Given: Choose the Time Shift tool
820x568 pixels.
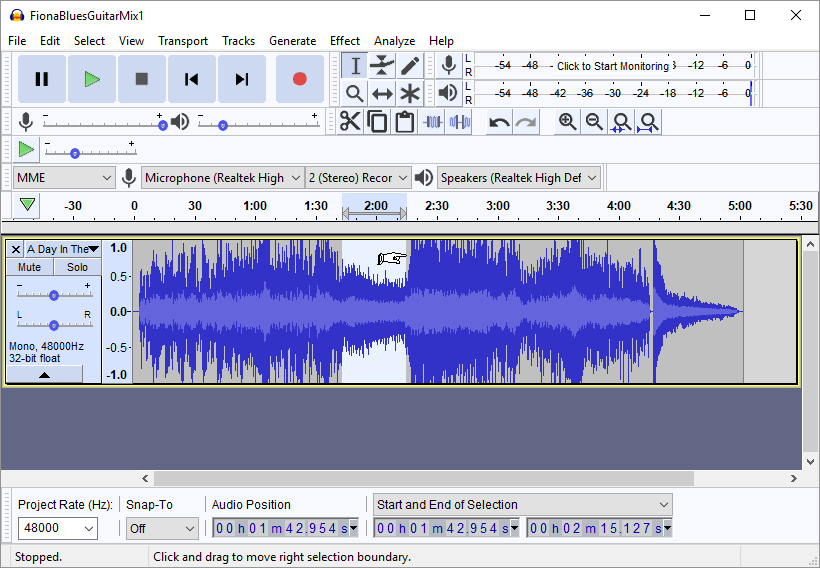Looking at the screenshot, I should click(x=382, y=94).
